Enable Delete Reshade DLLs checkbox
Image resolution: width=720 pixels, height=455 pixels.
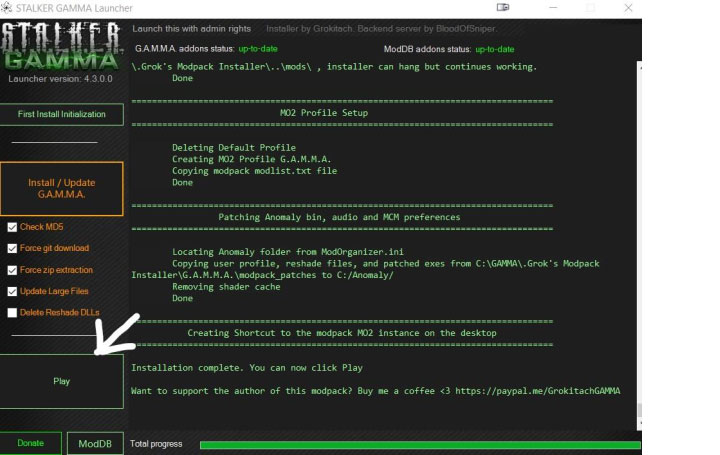[12, 312]
